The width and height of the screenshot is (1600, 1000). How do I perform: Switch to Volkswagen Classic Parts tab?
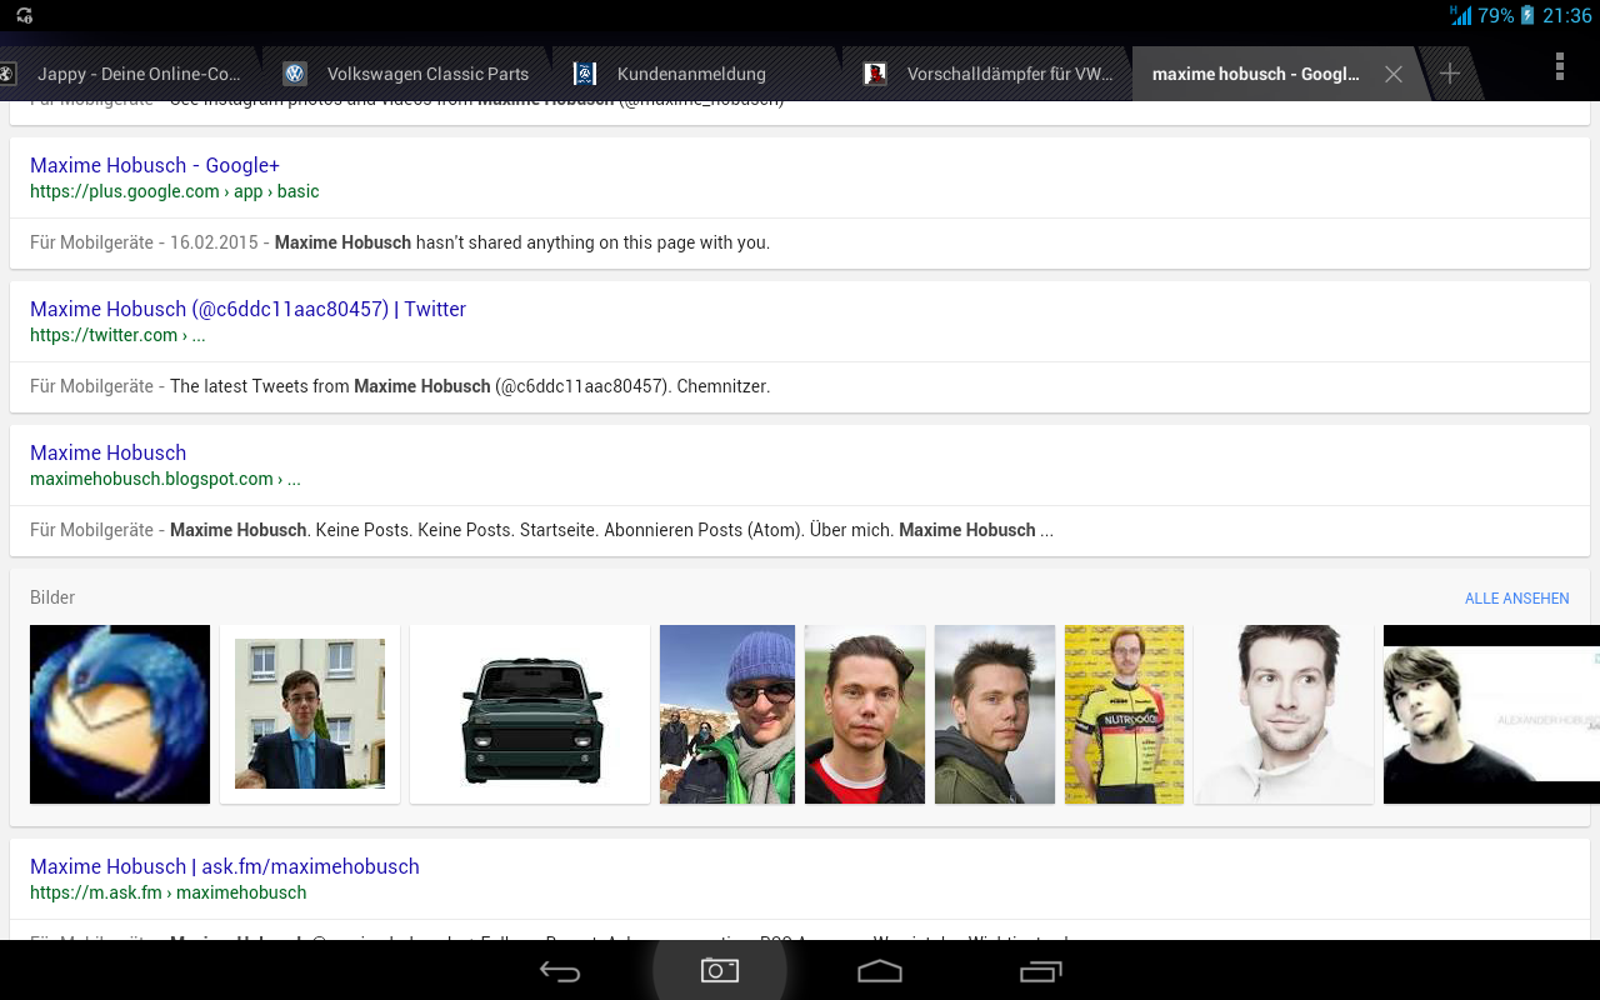pos(427,74)
